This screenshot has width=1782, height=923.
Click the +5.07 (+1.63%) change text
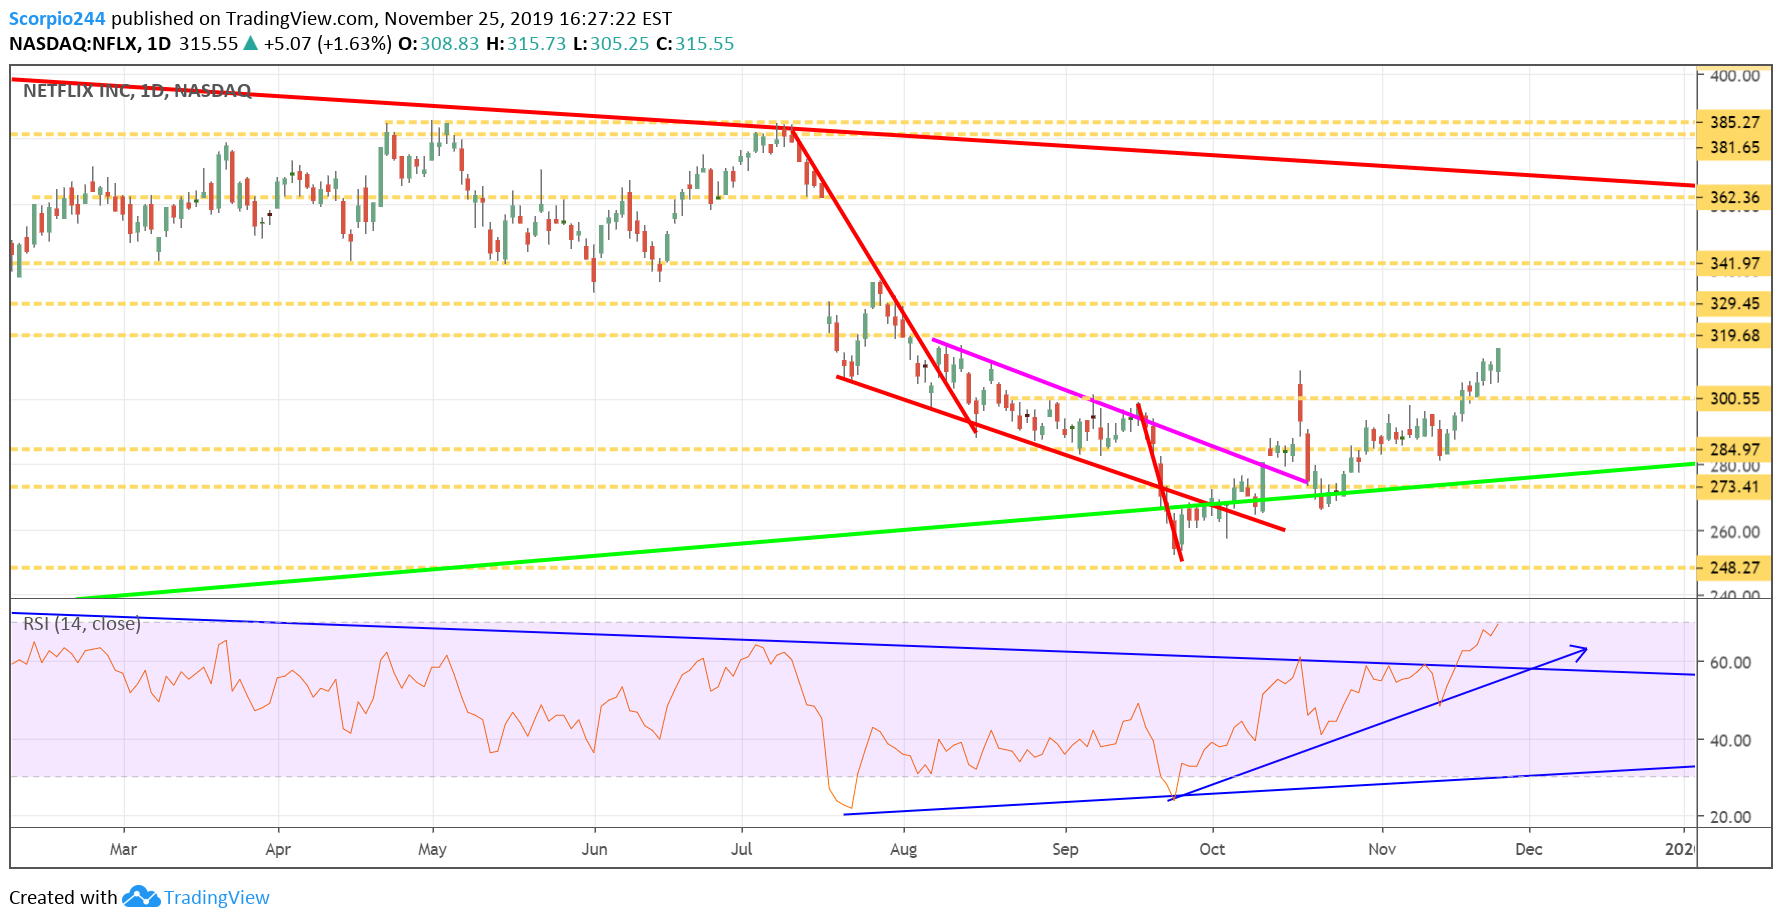pyautogui.click(x=327, y=44)
